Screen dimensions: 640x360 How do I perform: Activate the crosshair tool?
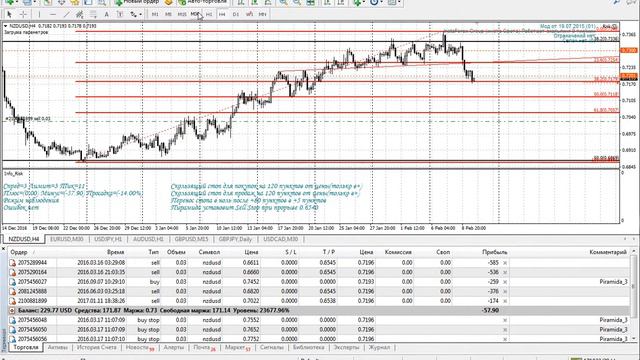(23, 14)
